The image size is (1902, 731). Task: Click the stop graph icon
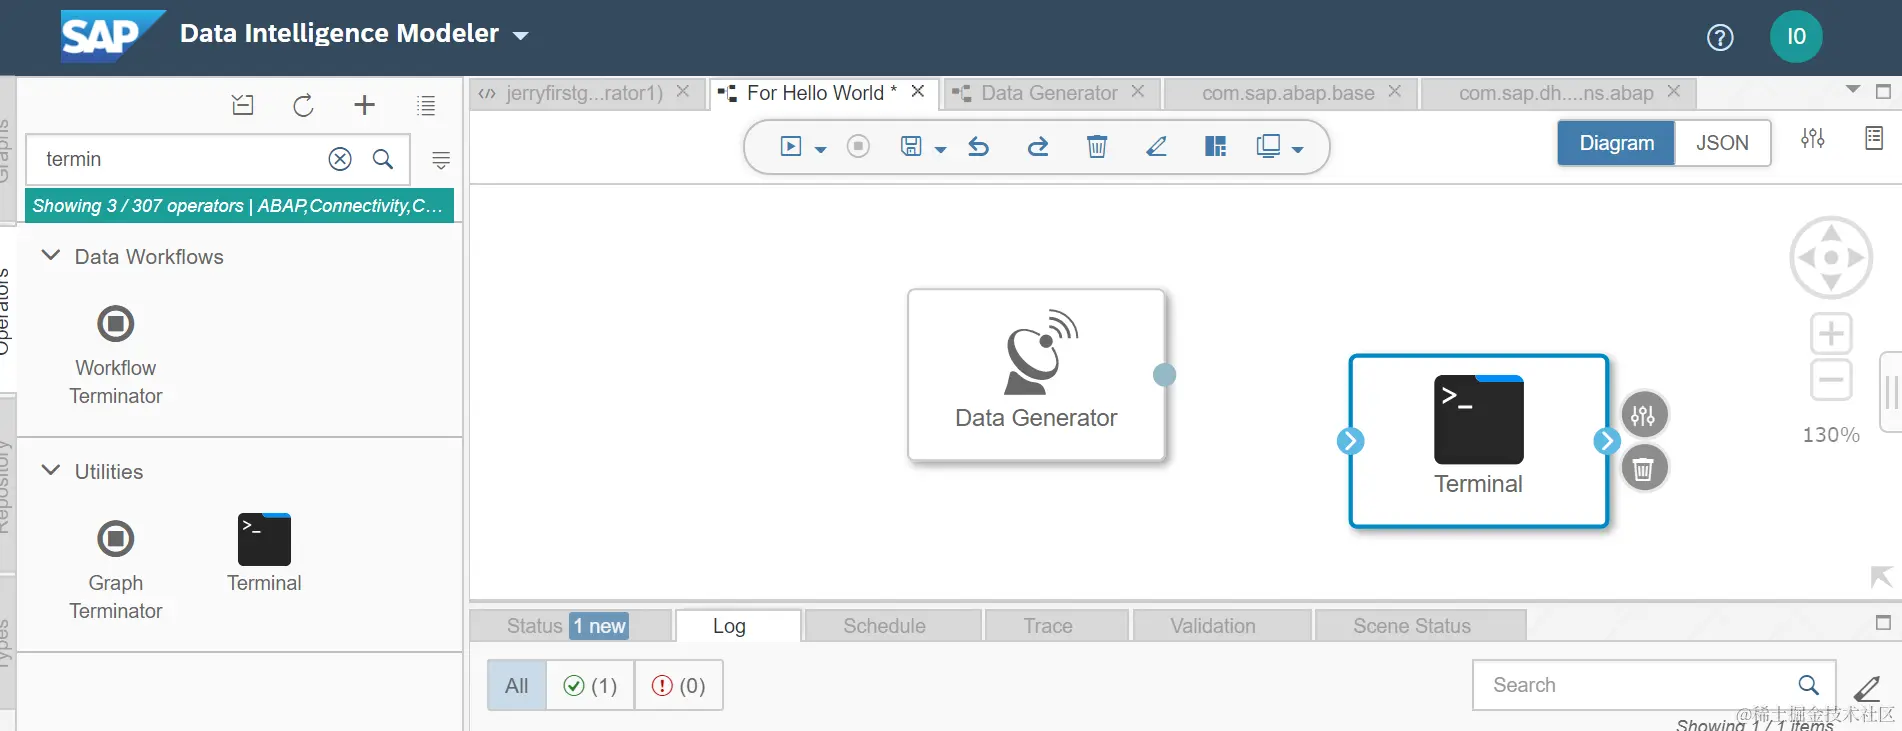[x=858, y=147]
